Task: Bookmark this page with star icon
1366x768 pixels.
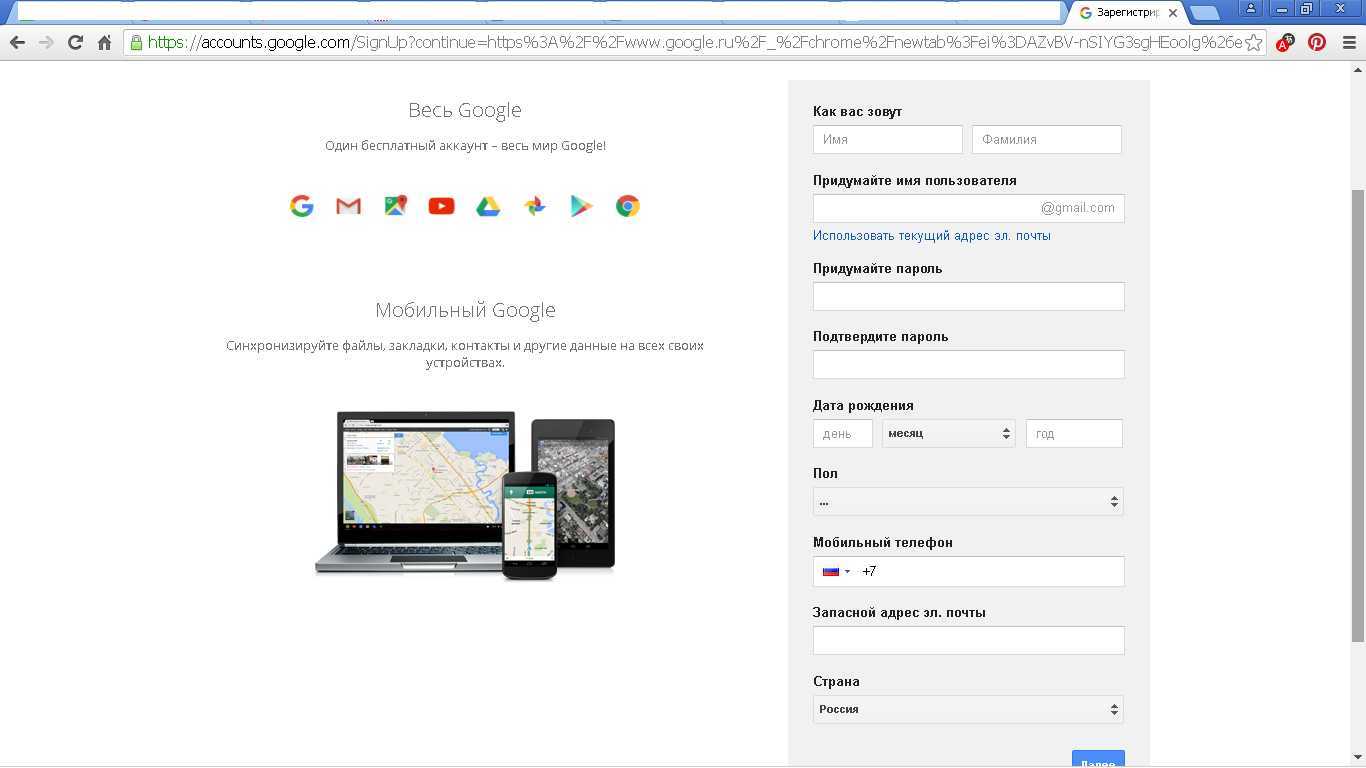Action: 1253,43
